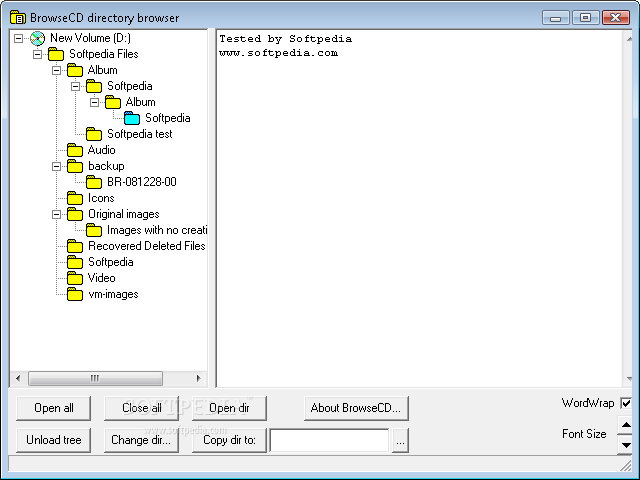Screen dimensions: 640x480
Task: Click the Open dir button
Action: click(x=229, y=408)
